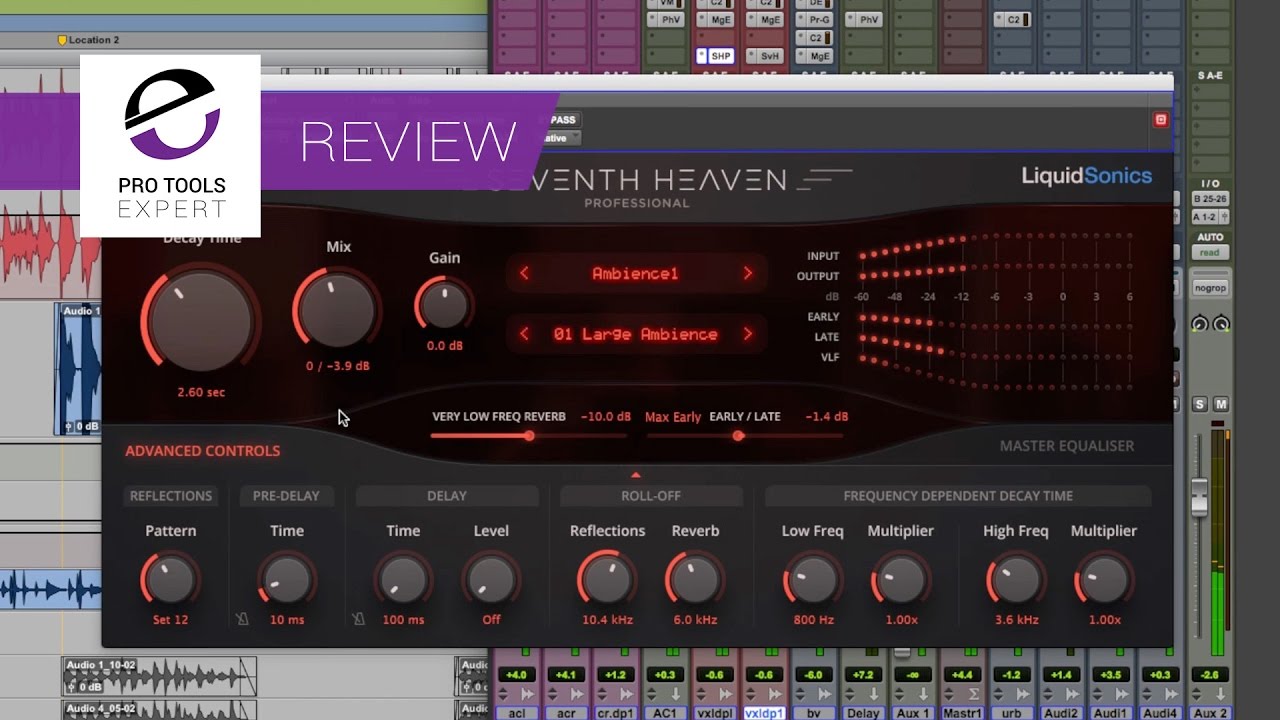Click the 0.0 dB gain value
Viewport: 1280px width, 720px height.
coord(445,346)
